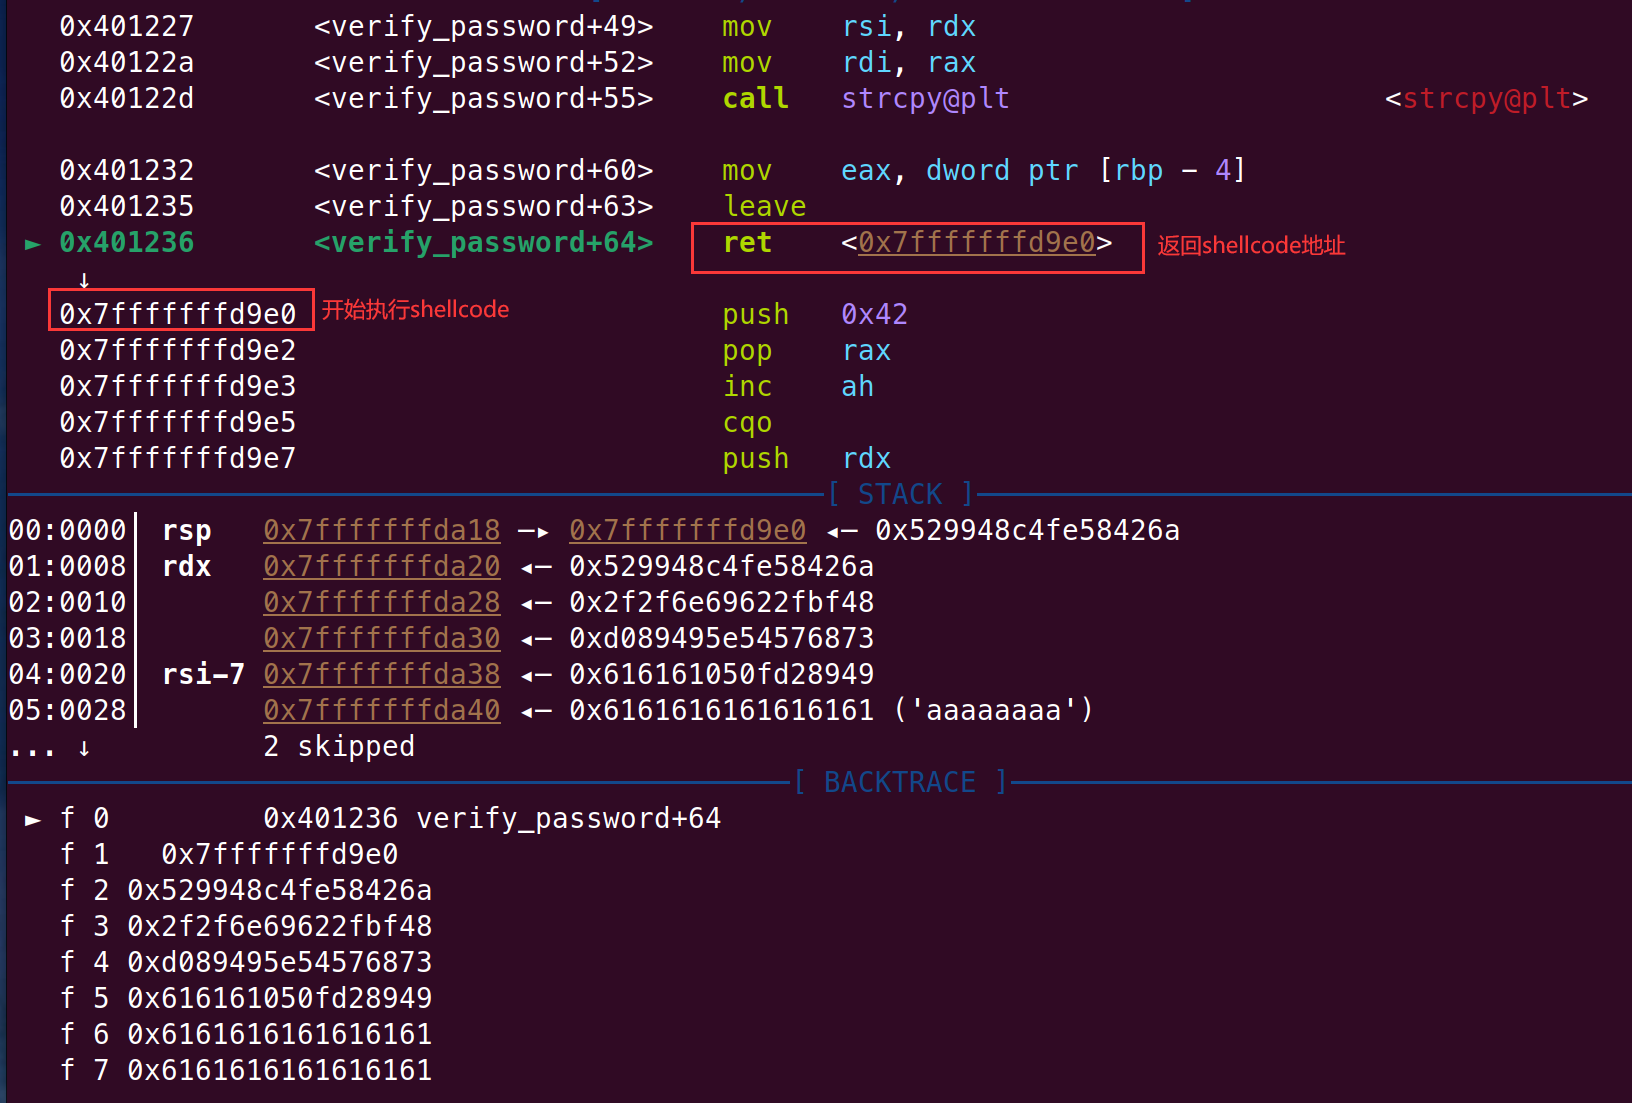
Task: Click the down arrow below address 0x401236
Action: tap(84, 280)
